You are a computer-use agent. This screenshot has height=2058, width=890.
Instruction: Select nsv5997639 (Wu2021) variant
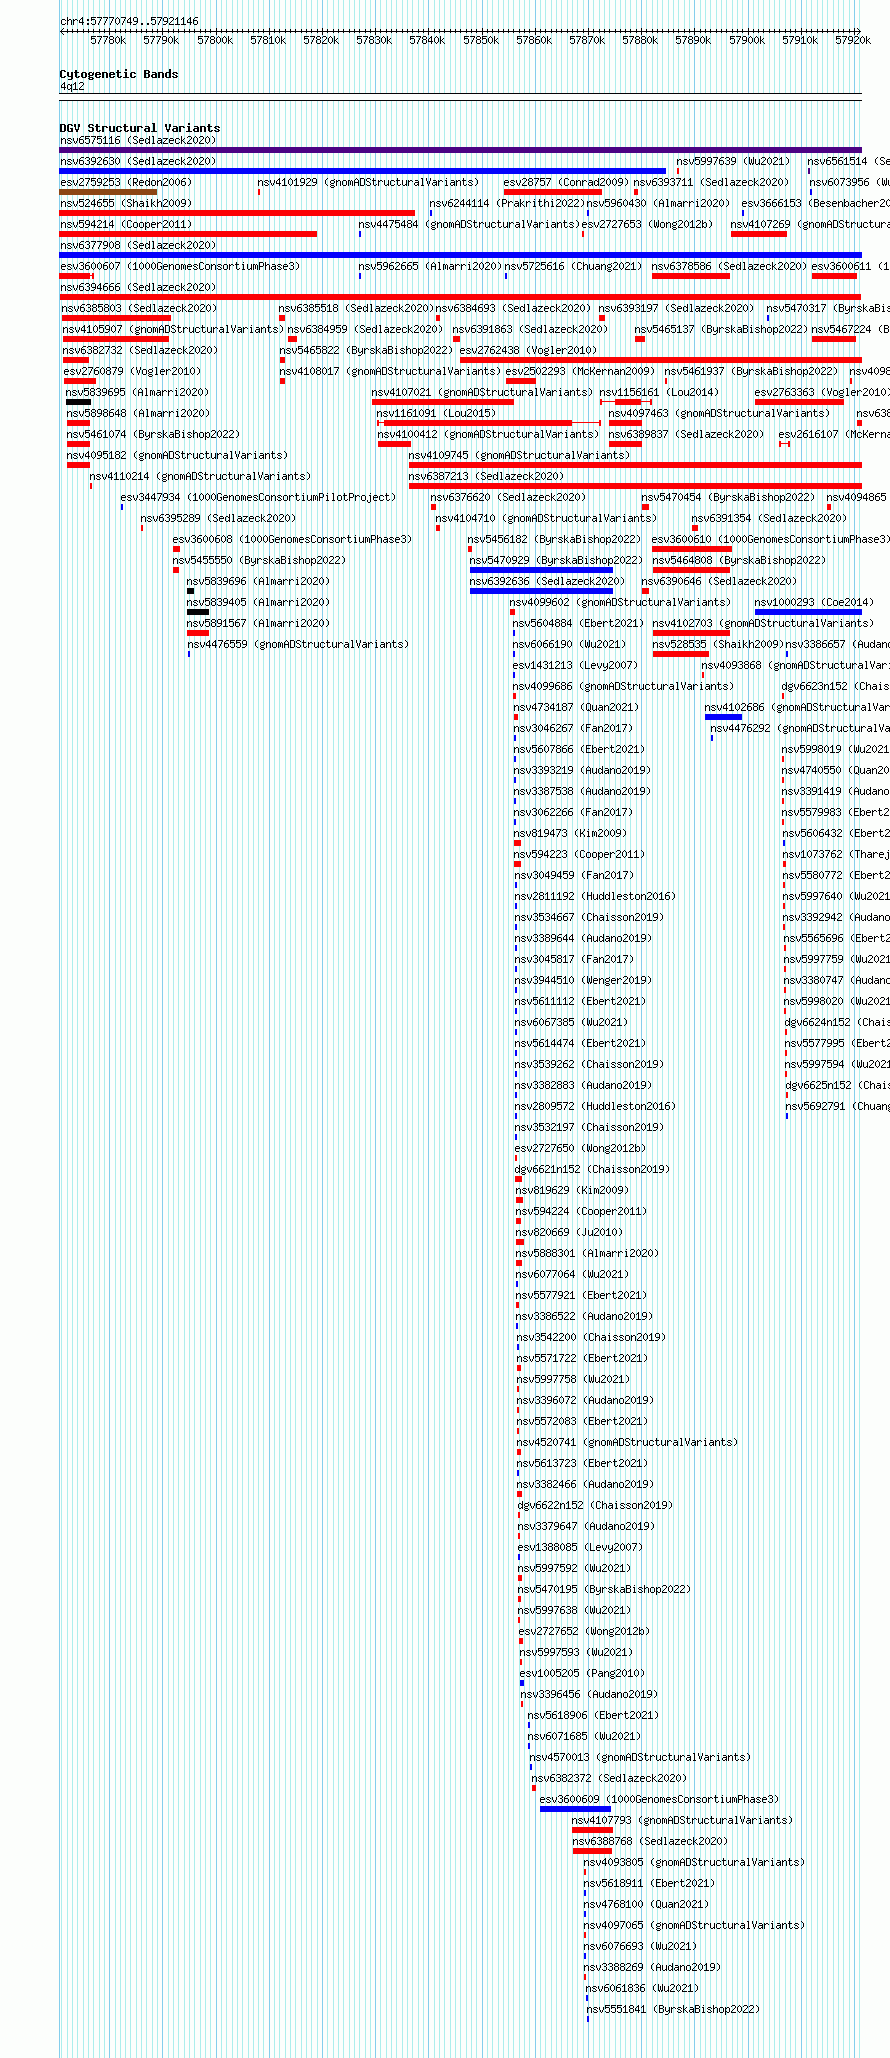[733, 162]
